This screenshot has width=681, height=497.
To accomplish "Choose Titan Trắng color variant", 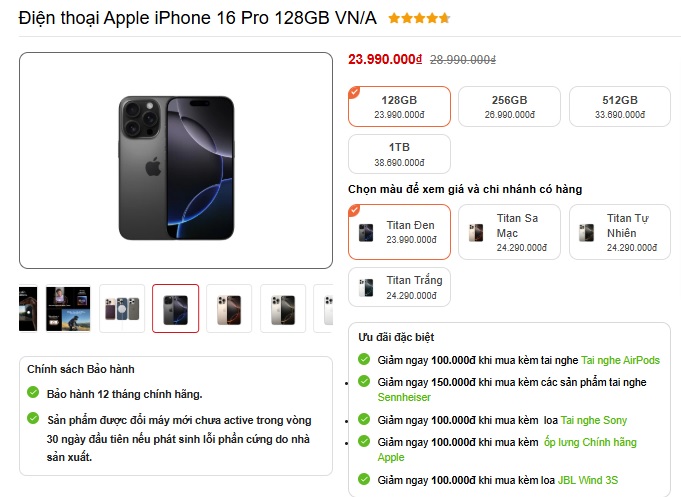I will 399,287.
